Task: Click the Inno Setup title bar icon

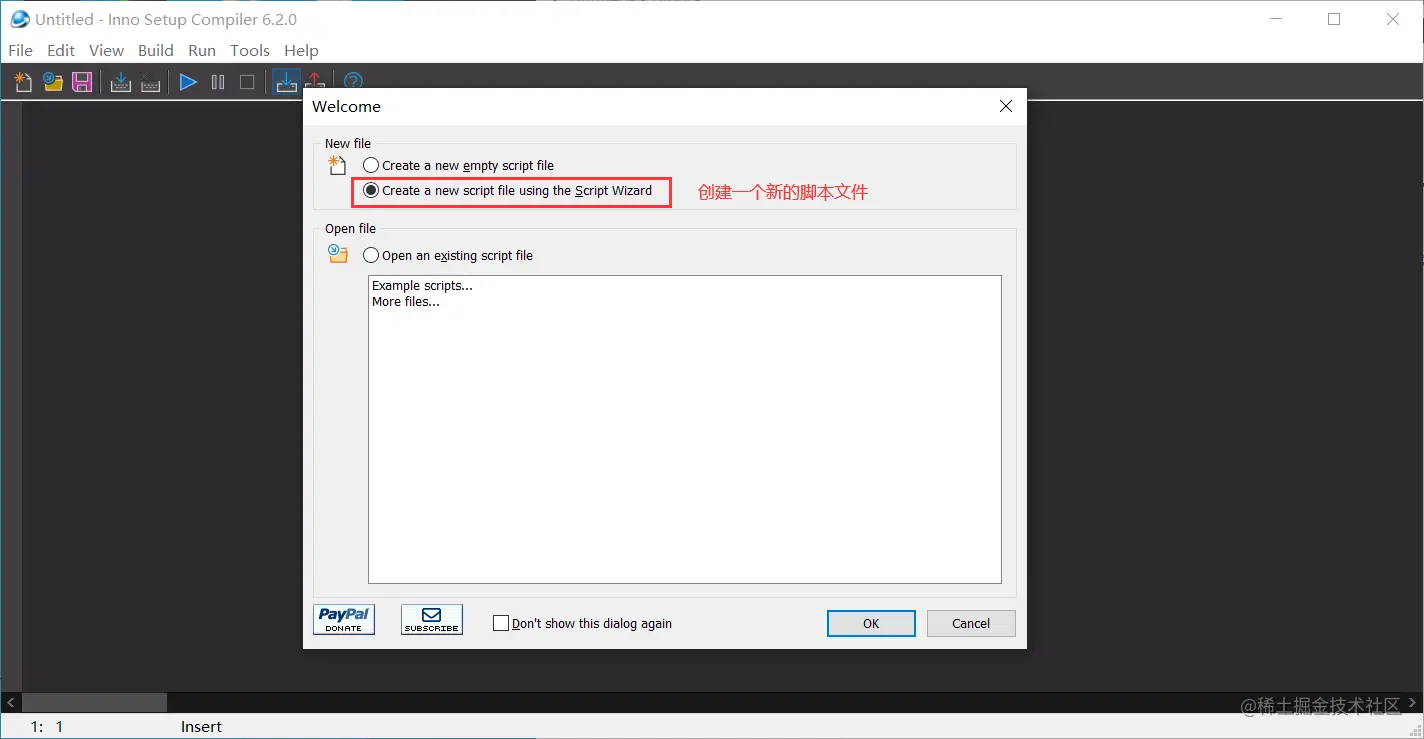Action: 19,19
